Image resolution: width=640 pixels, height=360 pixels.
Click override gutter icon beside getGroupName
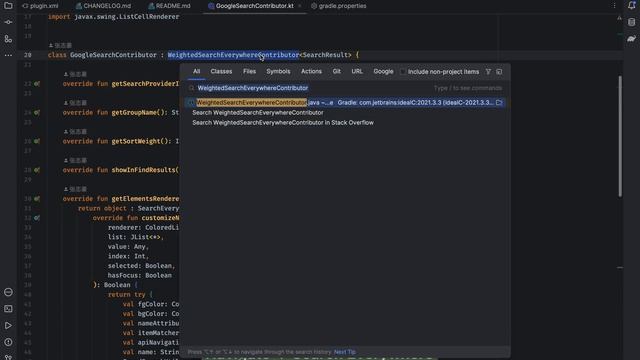pos(37,112)
